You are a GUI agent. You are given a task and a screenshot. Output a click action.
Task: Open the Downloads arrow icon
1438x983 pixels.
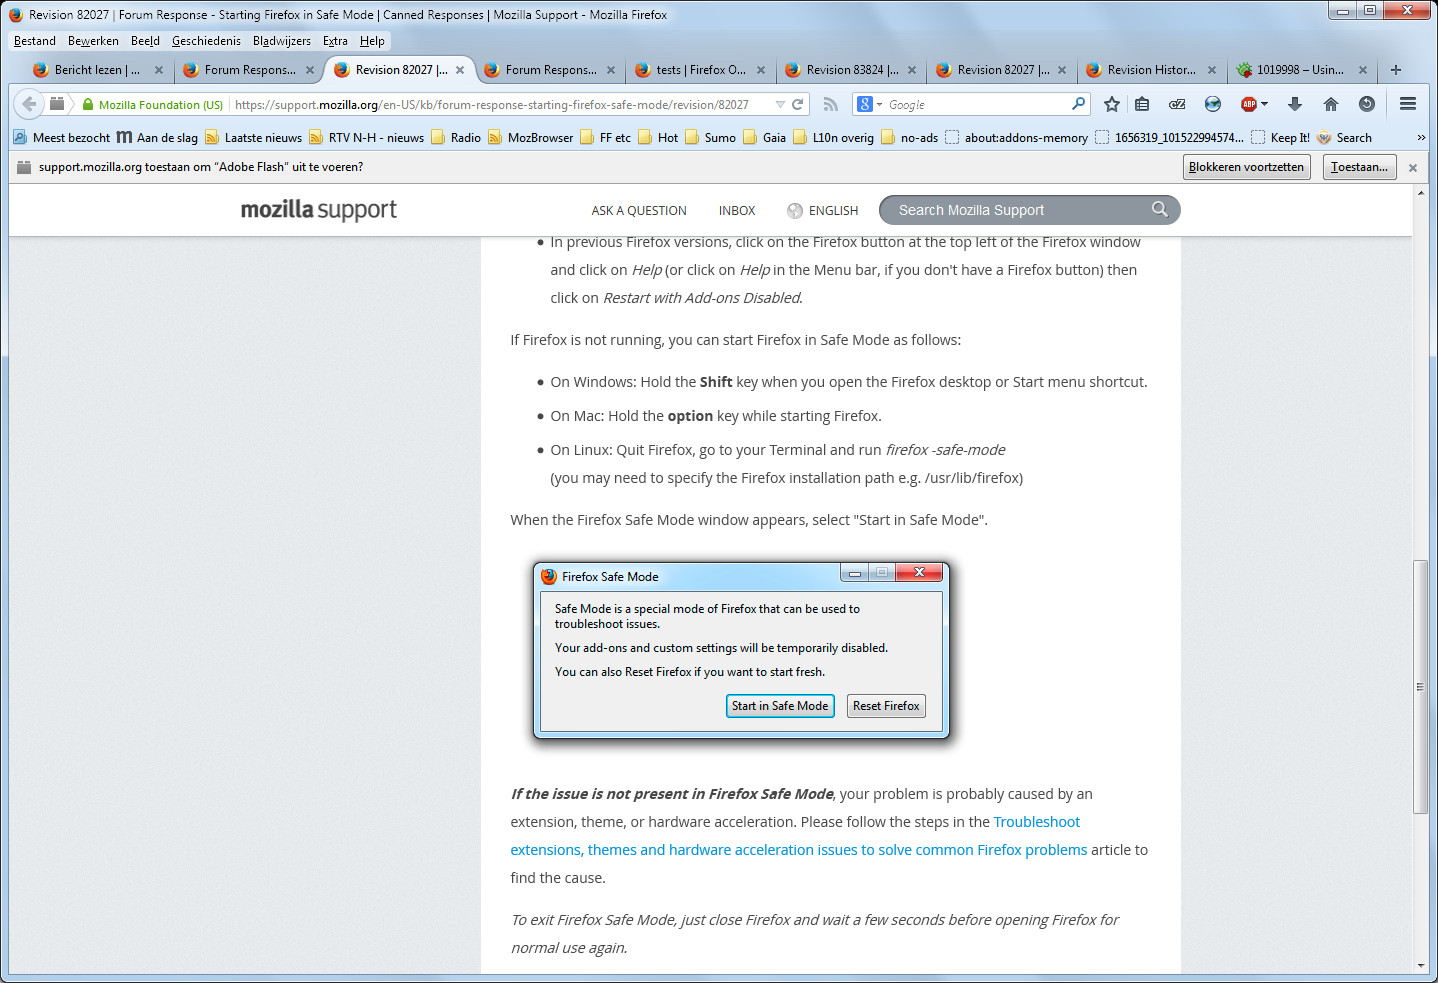coord(1295,104)
